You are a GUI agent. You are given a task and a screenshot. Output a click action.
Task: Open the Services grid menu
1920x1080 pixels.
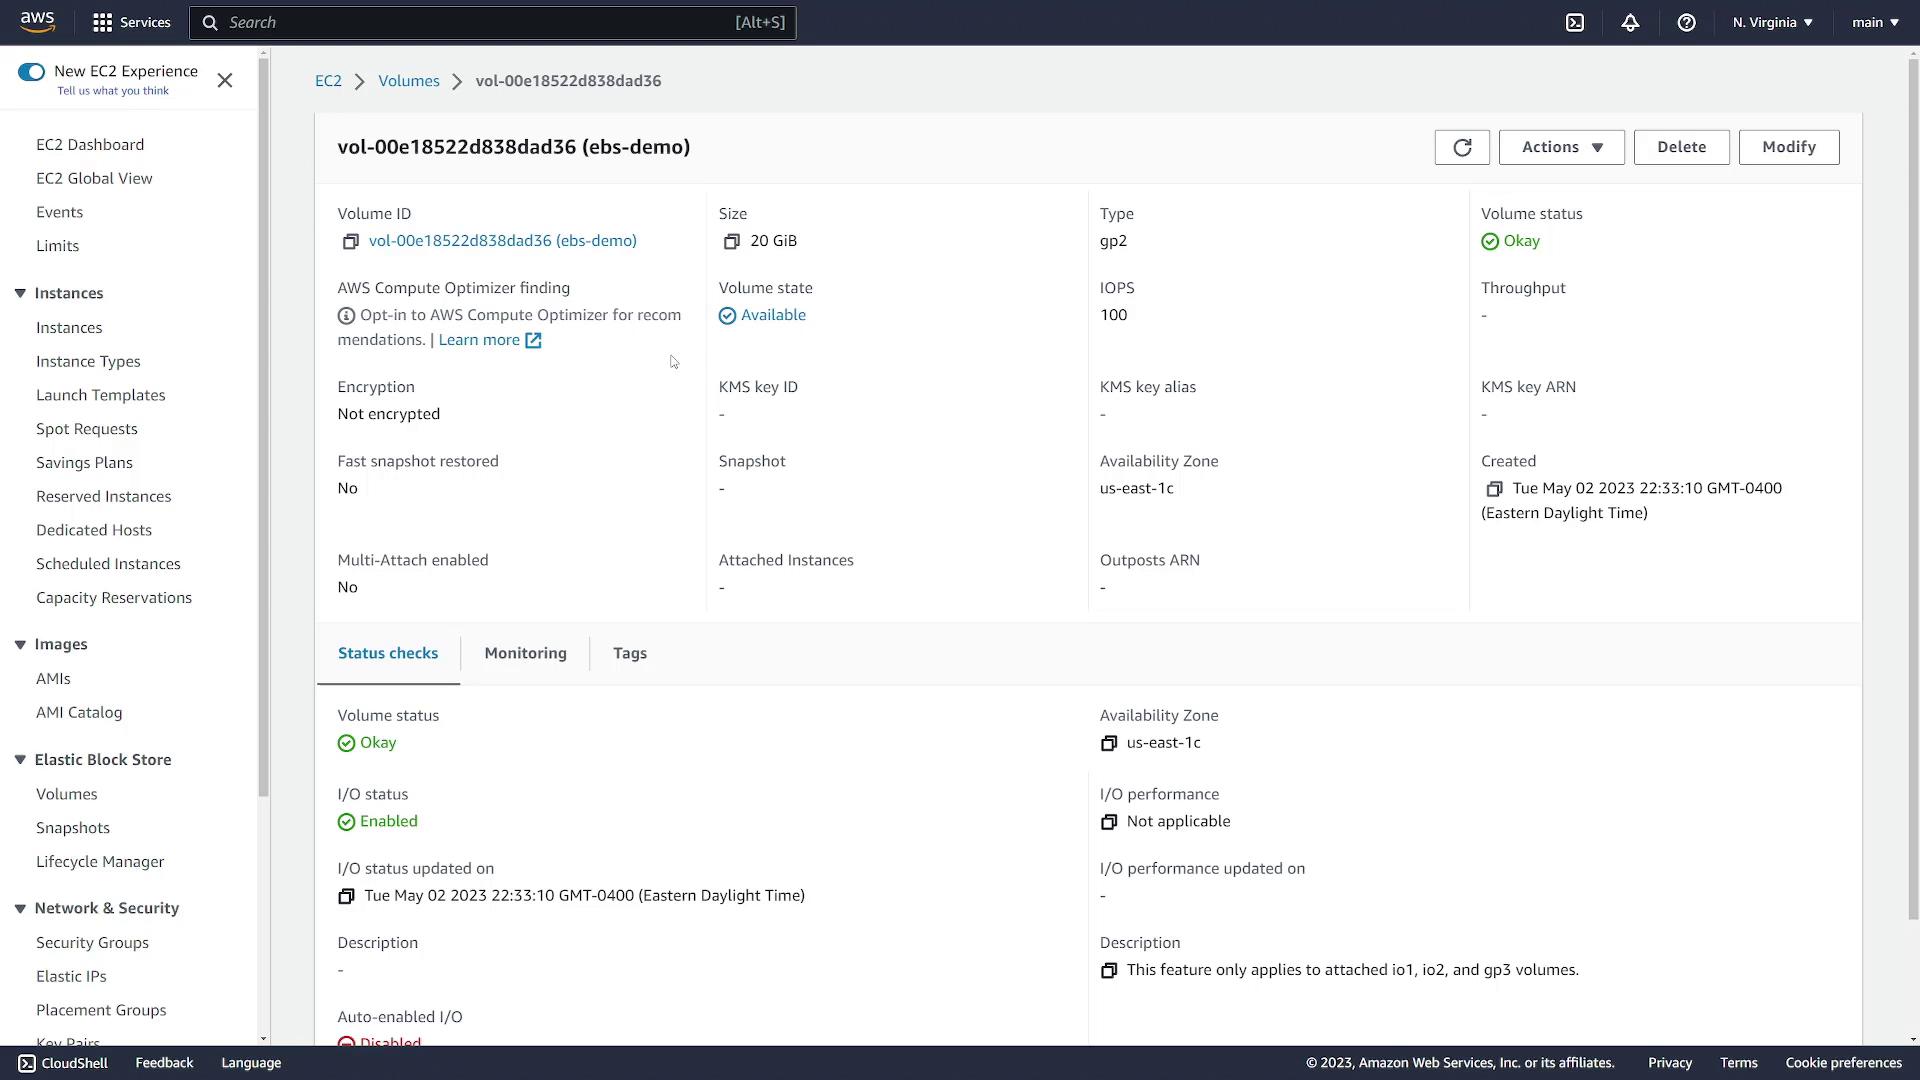pos(131,22)
